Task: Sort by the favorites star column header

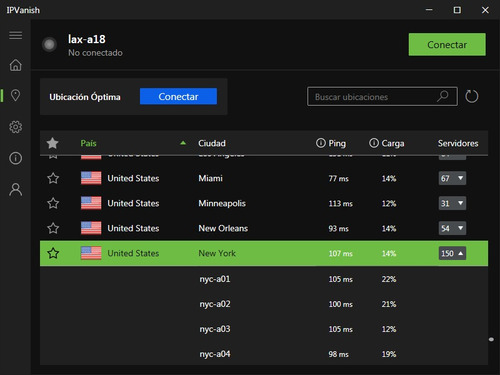Action: [52, 143]
